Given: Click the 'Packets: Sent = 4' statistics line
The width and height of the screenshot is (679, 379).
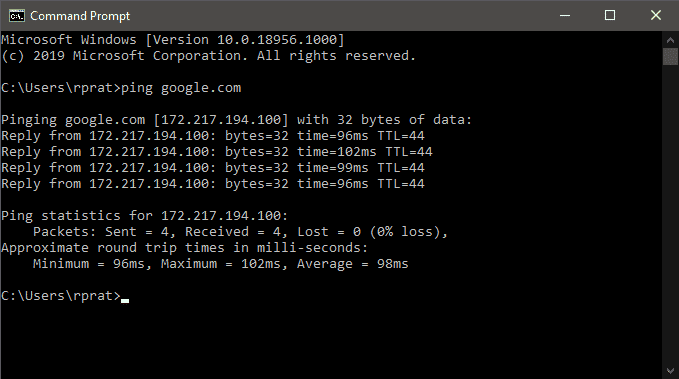Looking at the screenshot, I should coord(240,232).
